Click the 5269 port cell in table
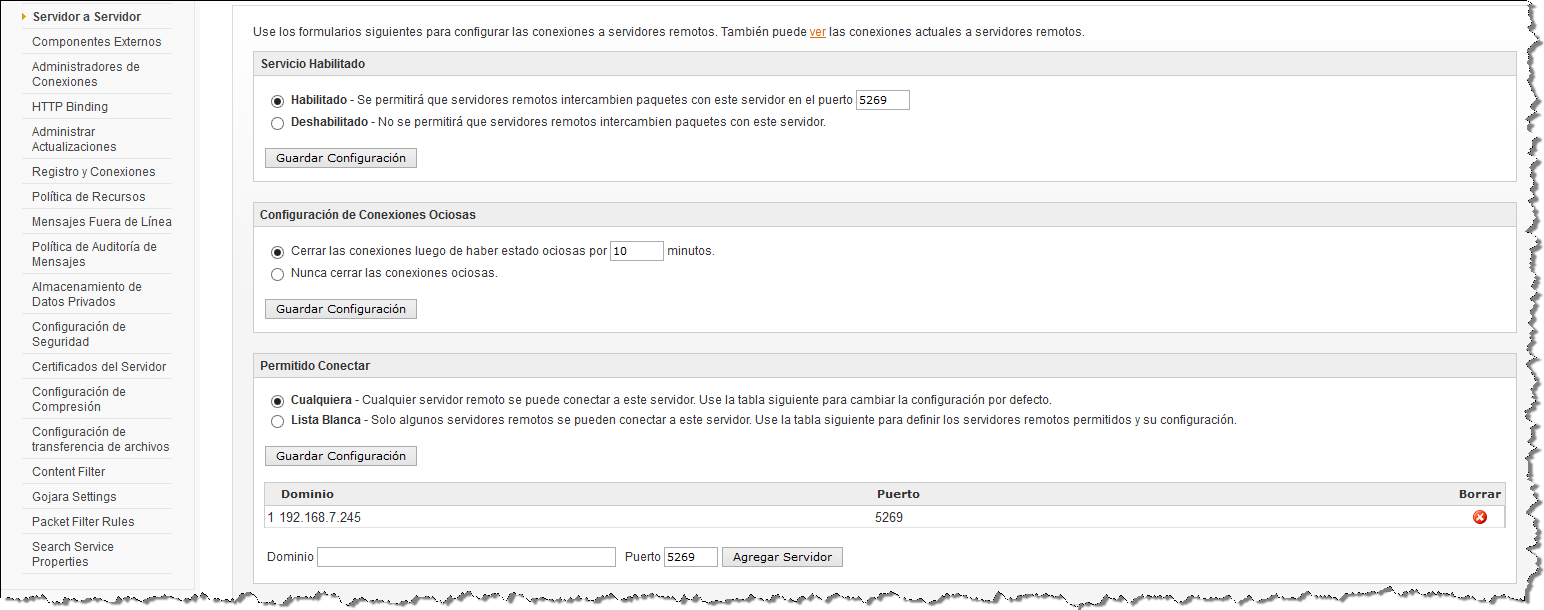Screen dimensions: 1544x610 tap(889, 518)
